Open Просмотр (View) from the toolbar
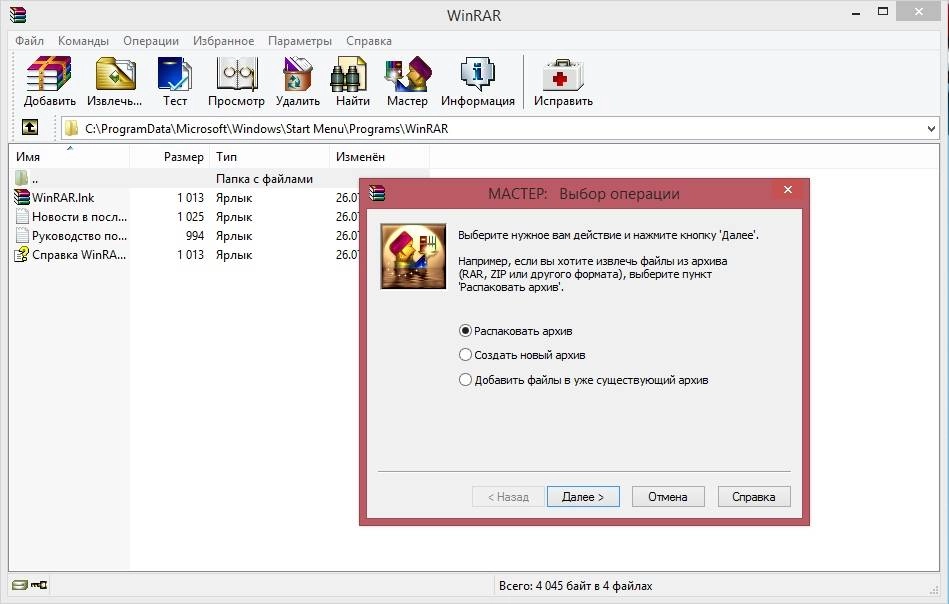The image size is (949, 604). [x=237, y=74]
